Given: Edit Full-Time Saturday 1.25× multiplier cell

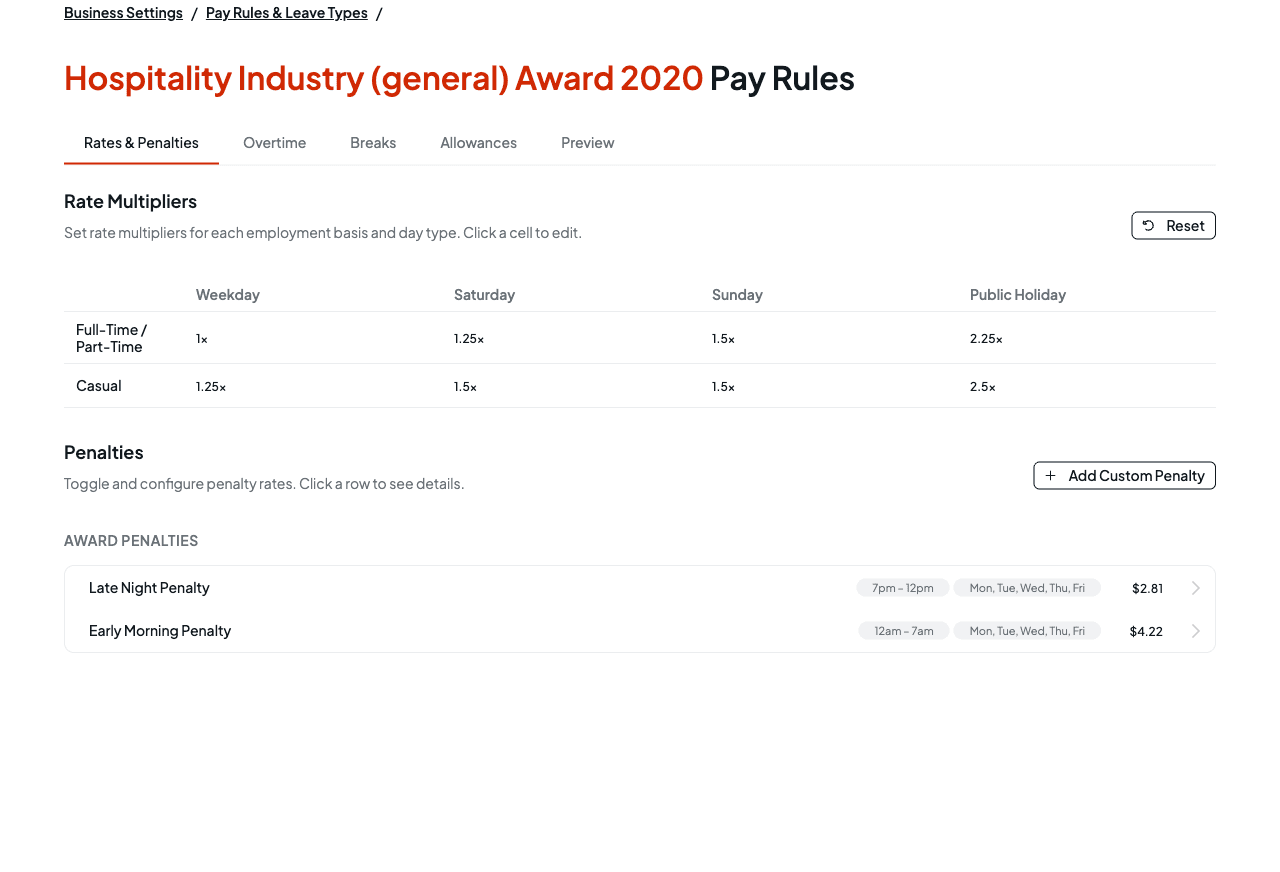Looking at the screenshot, I should 571,338.
